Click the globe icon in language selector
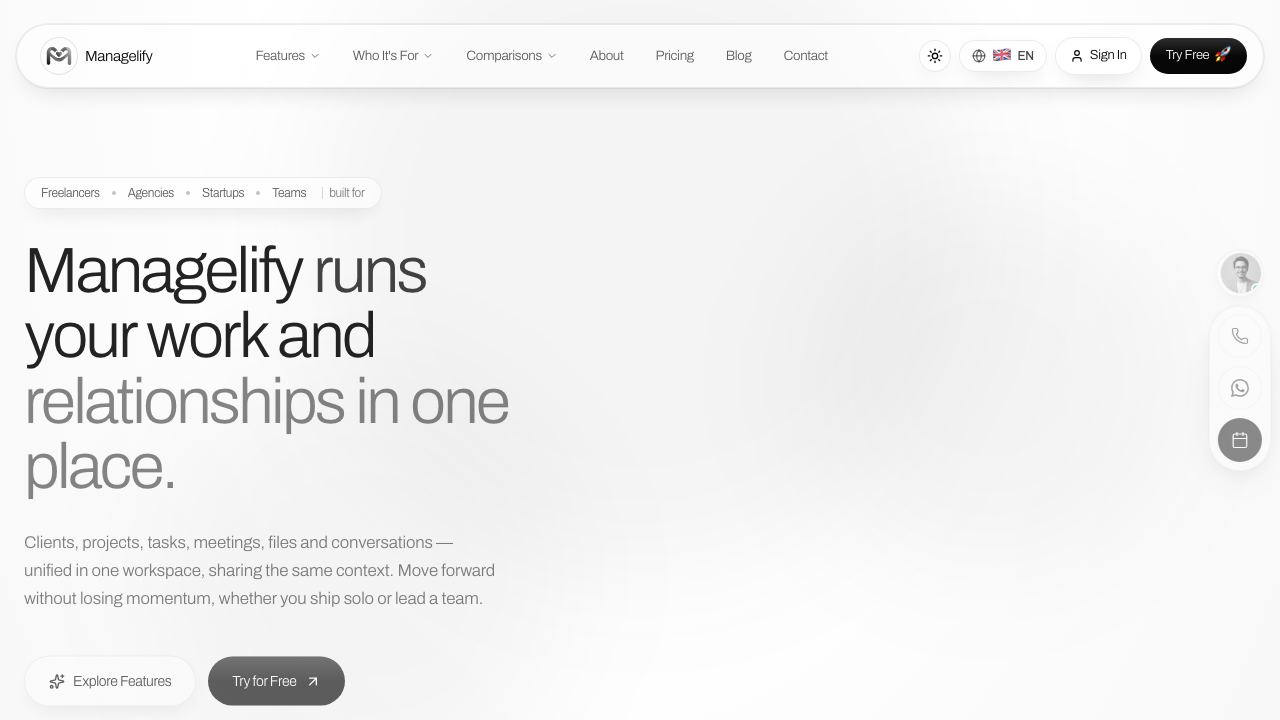Screen dimensions: 1280x720 [x=979, y=56]
